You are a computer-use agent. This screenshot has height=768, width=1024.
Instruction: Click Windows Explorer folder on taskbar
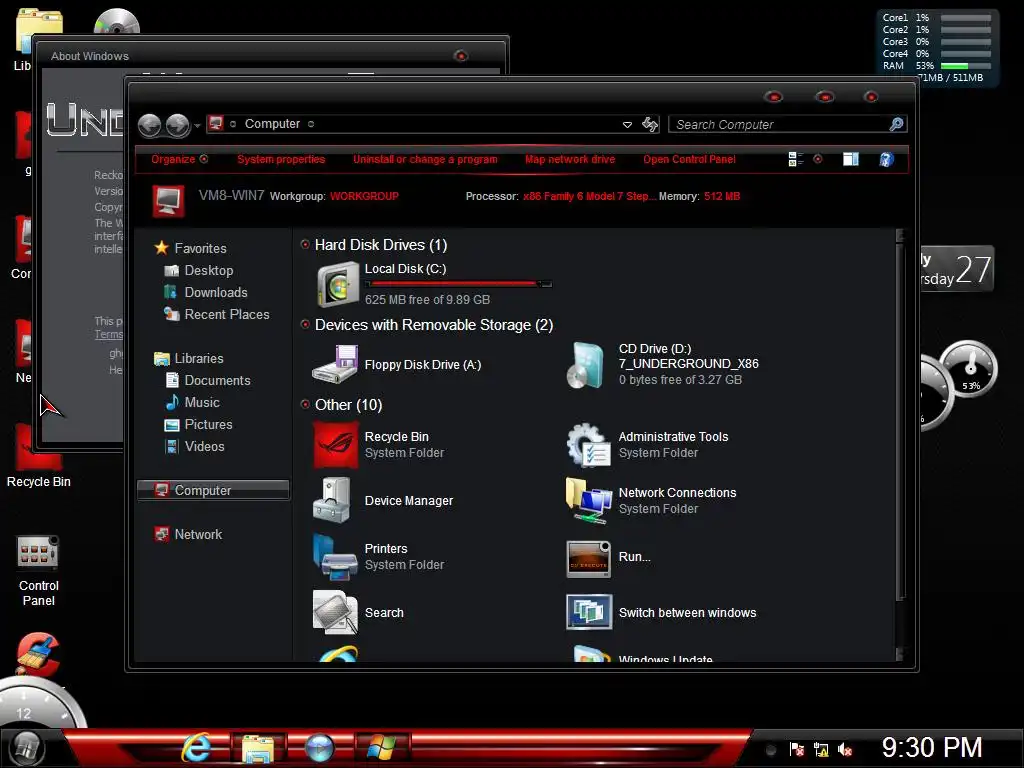tap(258, 748)
